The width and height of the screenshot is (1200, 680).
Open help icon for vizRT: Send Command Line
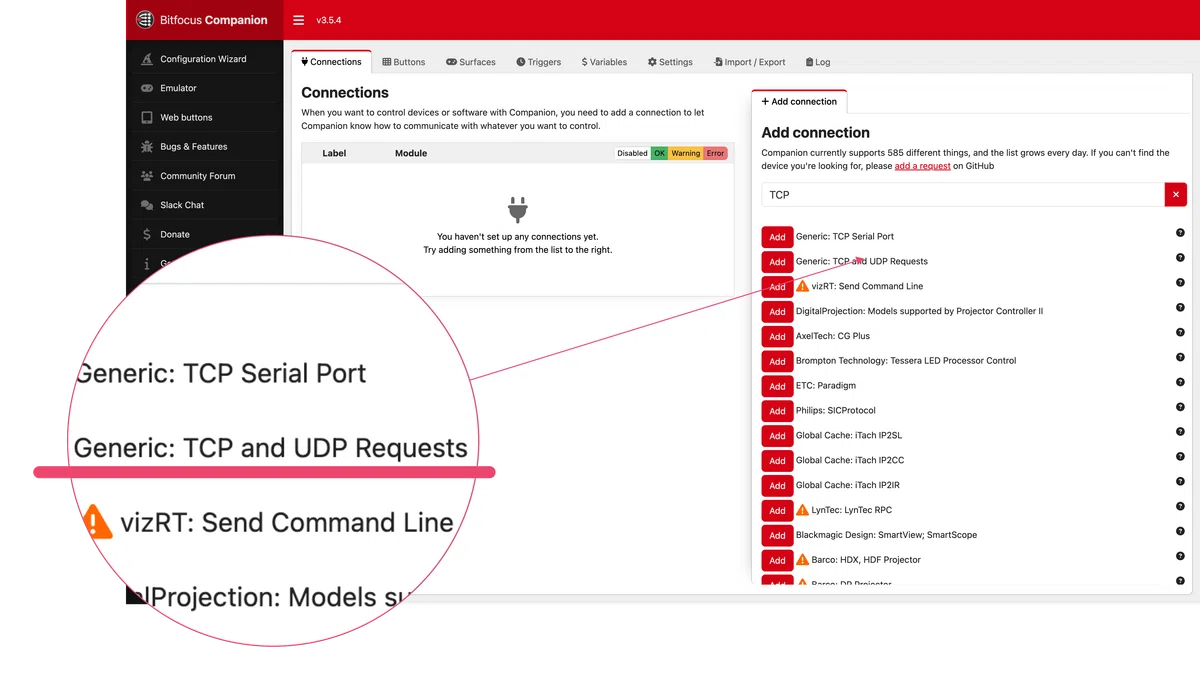(1180, 283)
